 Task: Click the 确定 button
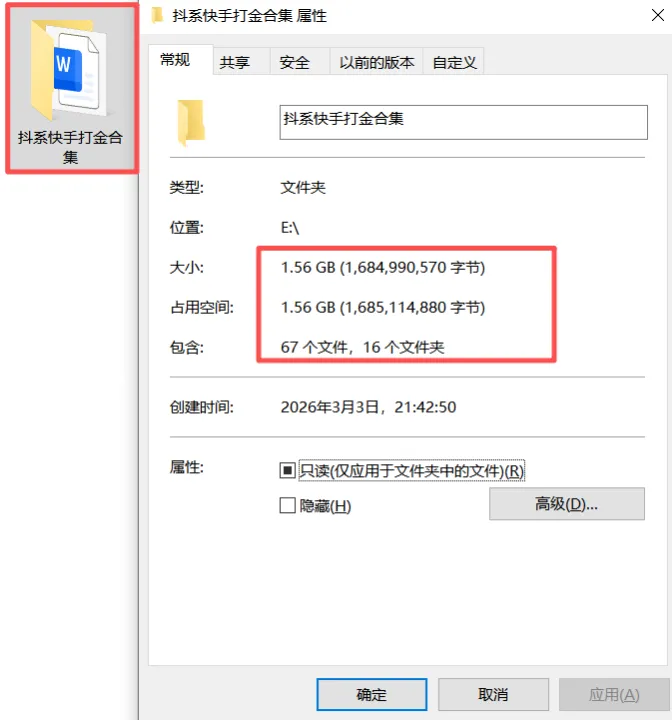(372, 694)
